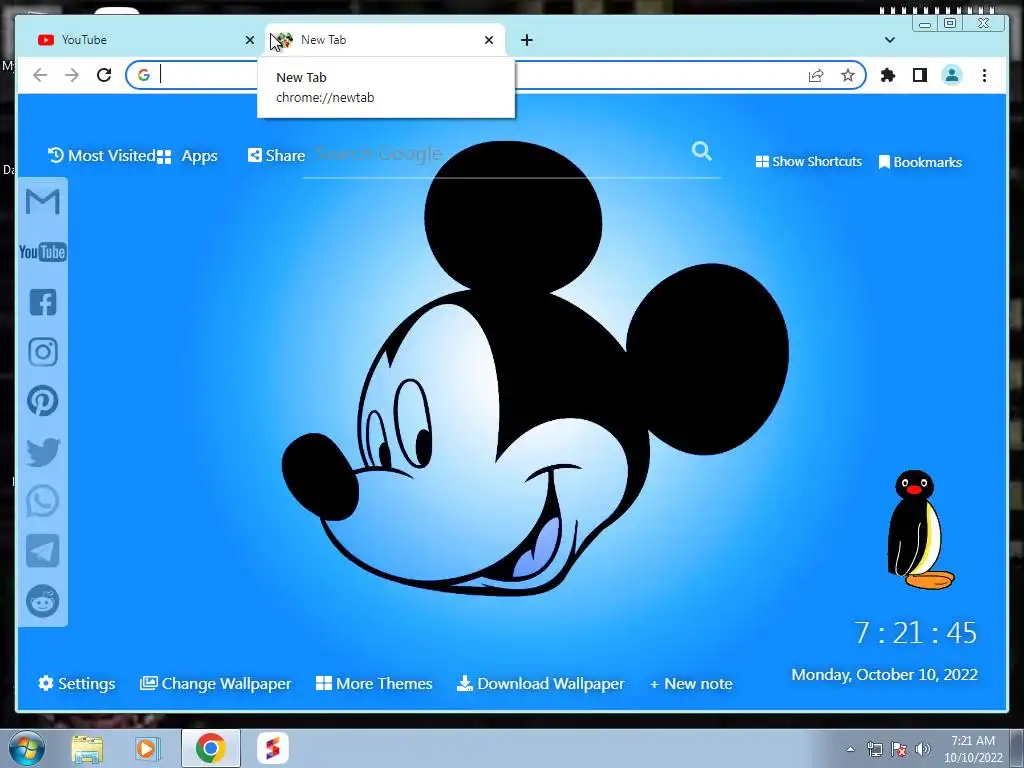The image size is (1024, 768).
Task: Open Bookmarks list
Action: tap(920, 162)
